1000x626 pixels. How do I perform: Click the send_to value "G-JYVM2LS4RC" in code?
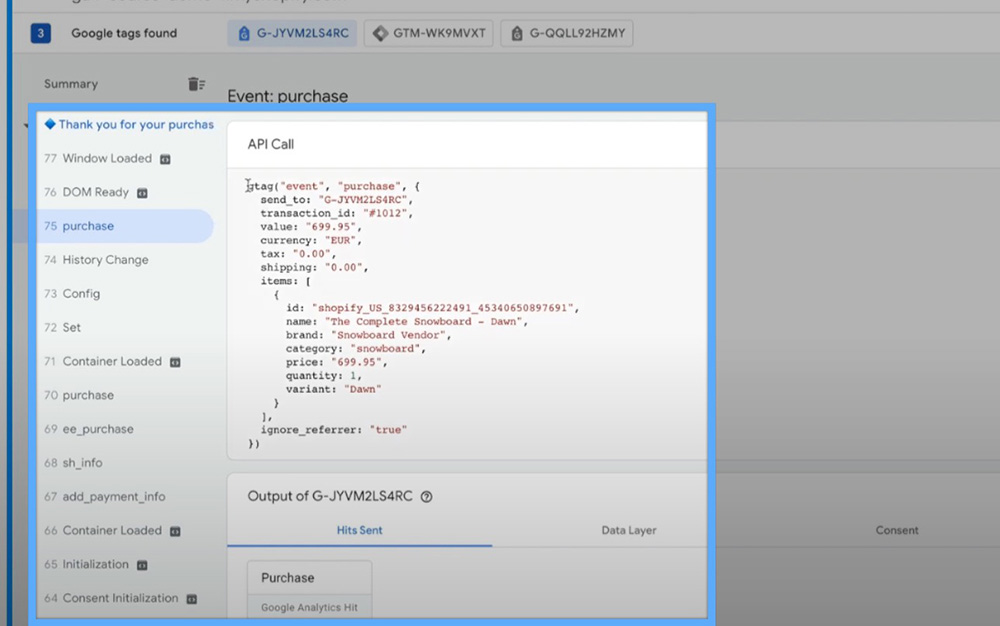(363, 200)
